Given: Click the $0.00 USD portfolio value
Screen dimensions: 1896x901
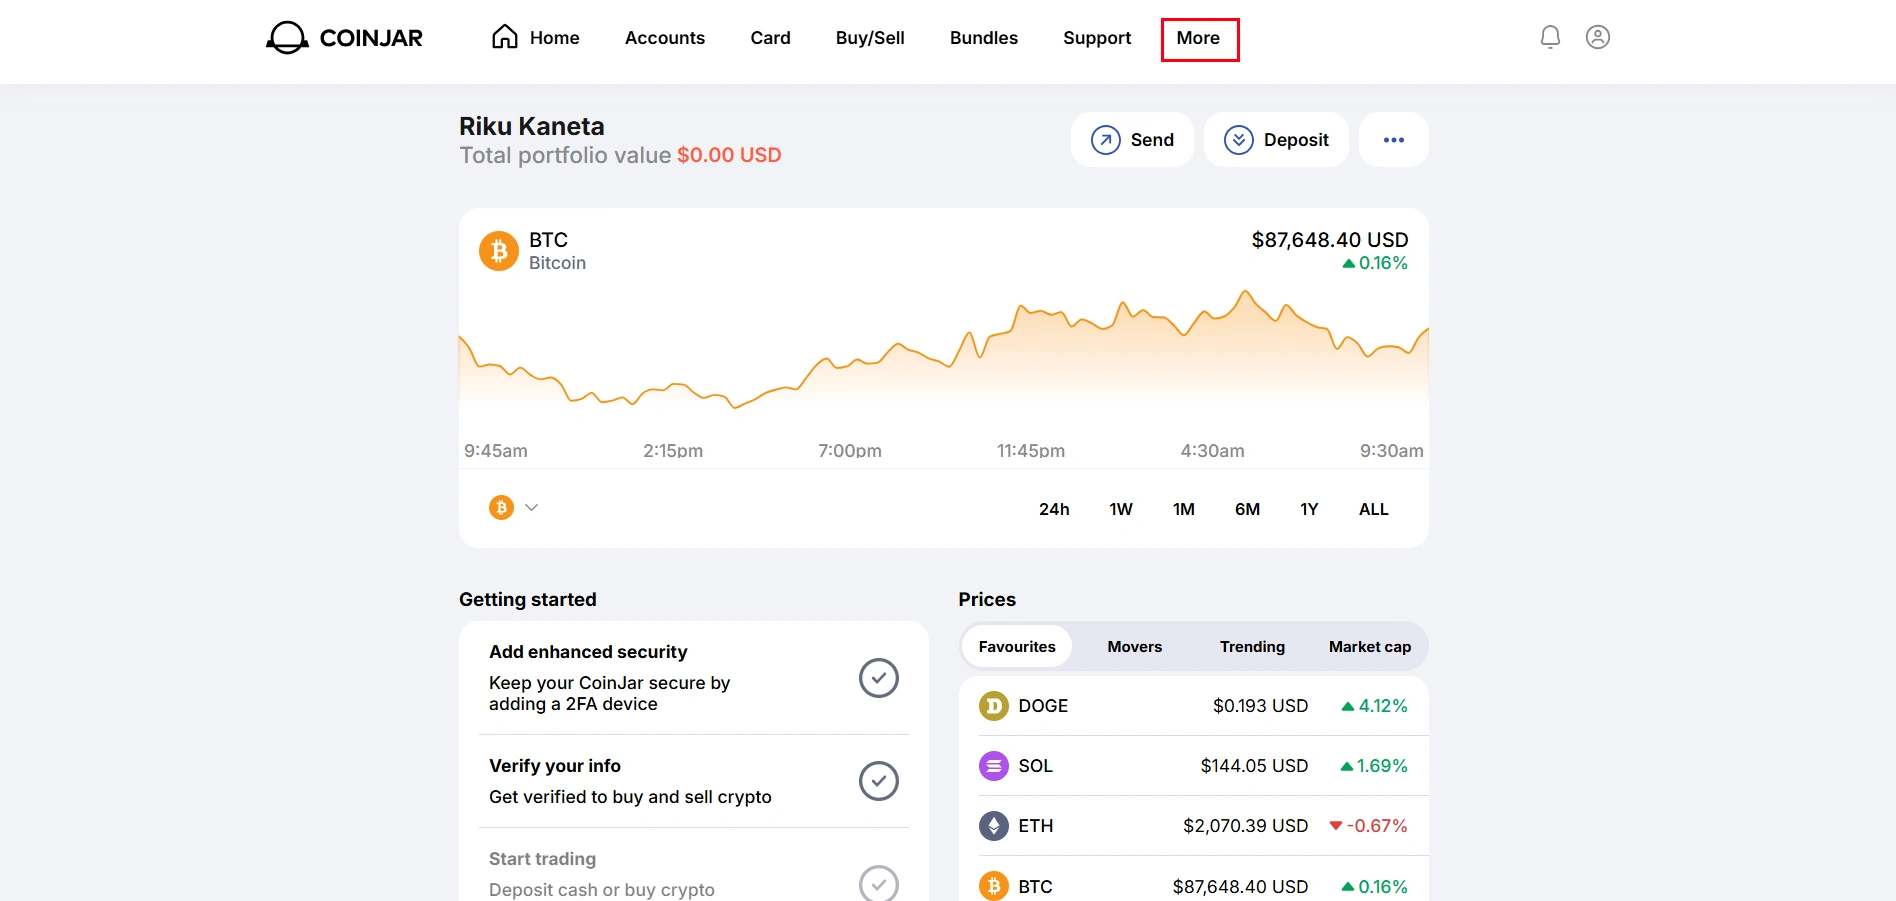Looking at the screenshot, I should [729, 155].
